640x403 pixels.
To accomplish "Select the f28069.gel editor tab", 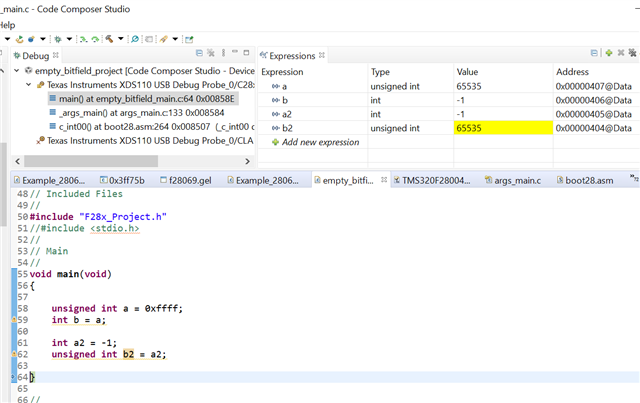I will coord(190,180).
